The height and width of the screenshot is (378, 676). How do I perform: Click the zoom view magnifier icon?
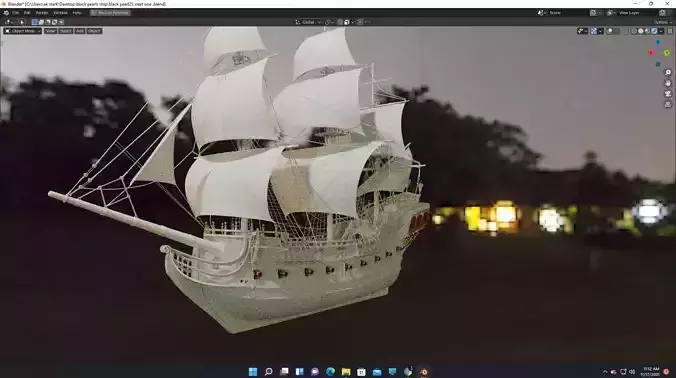tap(668, 72)
